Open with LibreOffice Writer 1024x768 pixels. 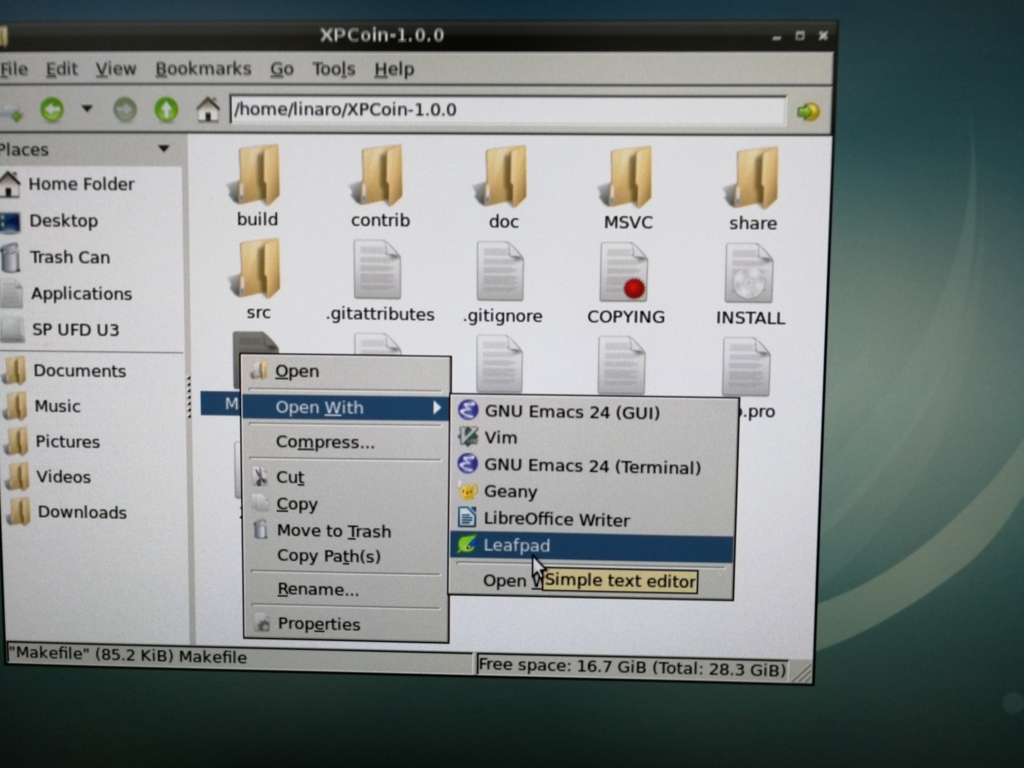coord(591,519)
